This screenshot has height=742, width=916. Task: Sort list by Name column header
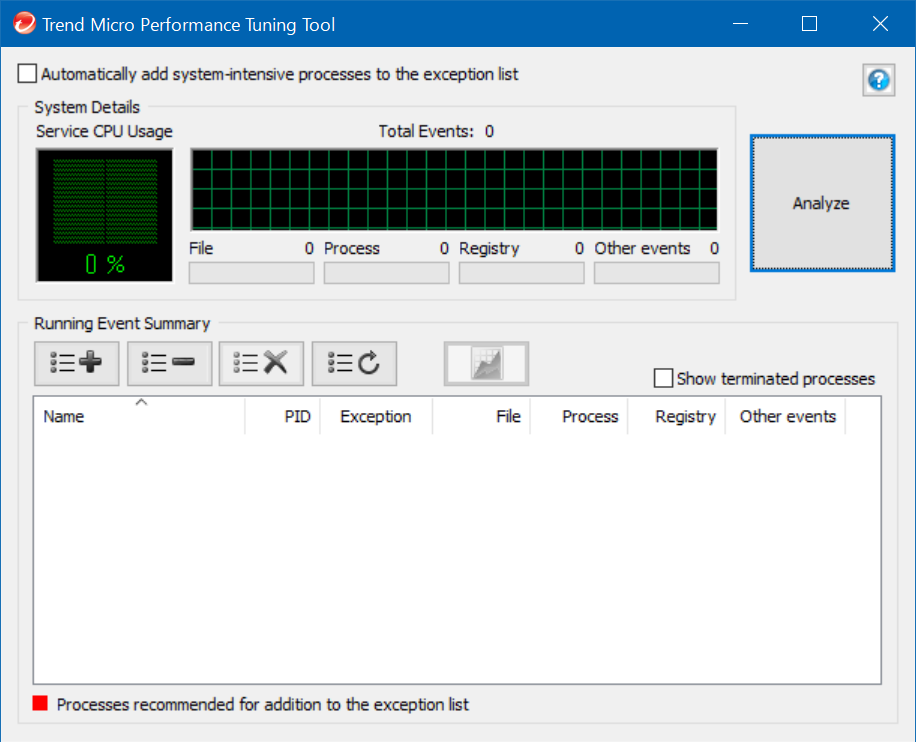pos(139,417)
